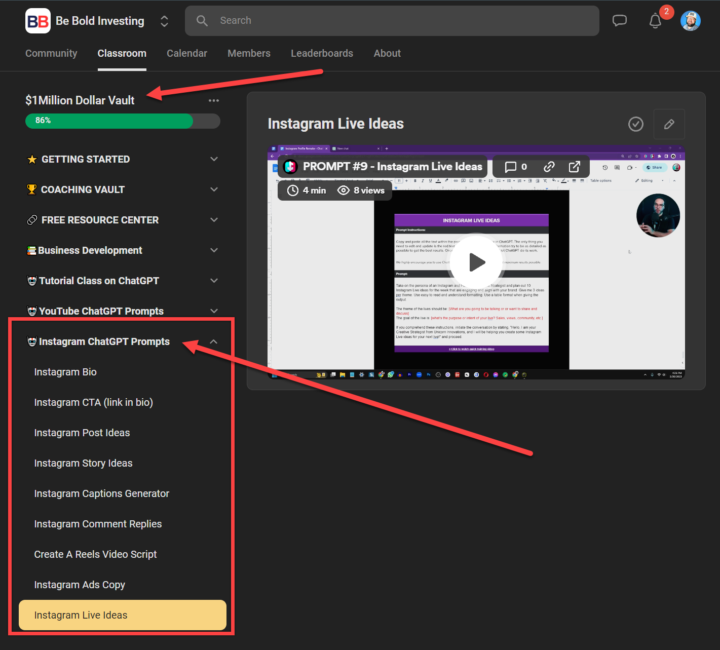Copy the video link icon

549,167
